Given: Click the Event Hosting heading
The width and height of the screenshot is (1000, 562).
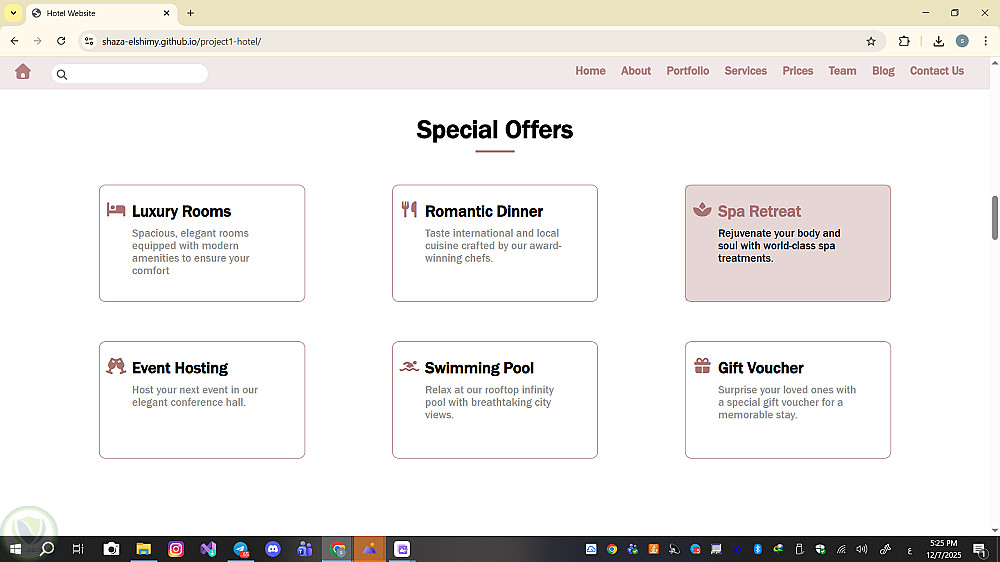Looking at the screenshot, I should point(180,368).
